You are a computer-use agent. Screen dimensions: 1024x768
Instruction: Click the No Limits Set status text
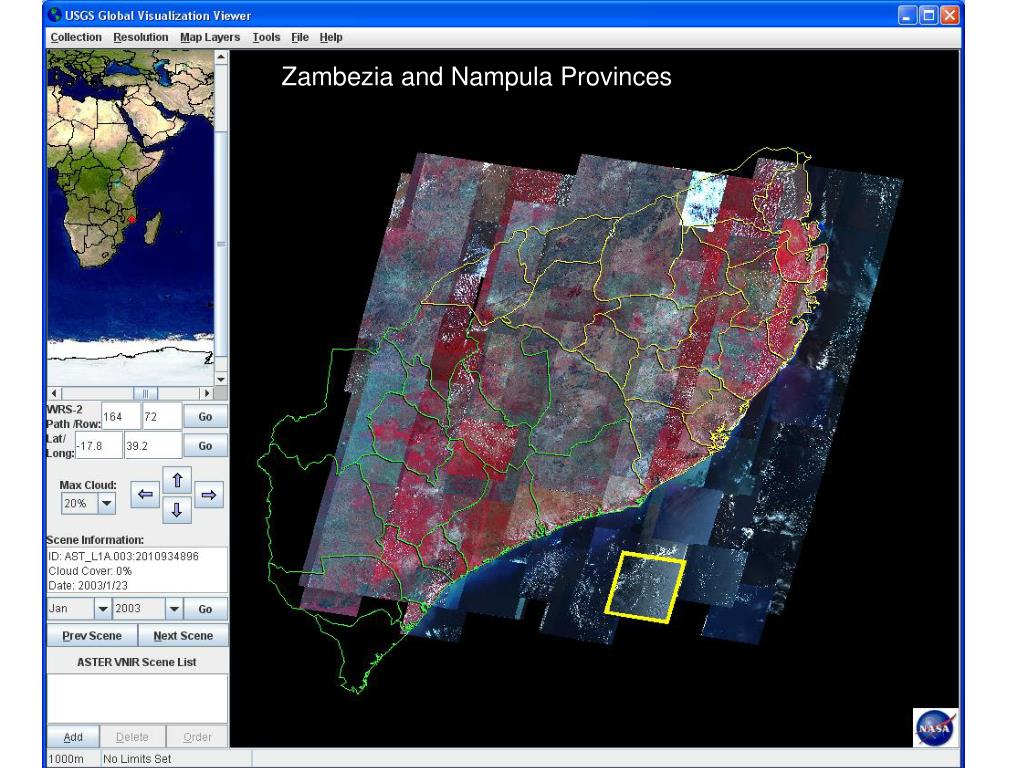tap(136, 759)
